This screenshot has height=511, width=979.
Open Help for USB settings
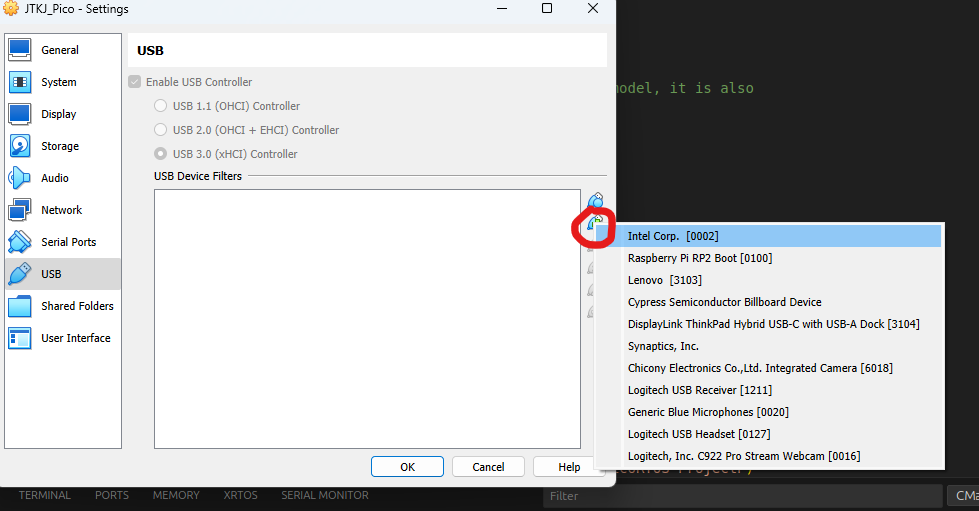click(x=569, y=467)
